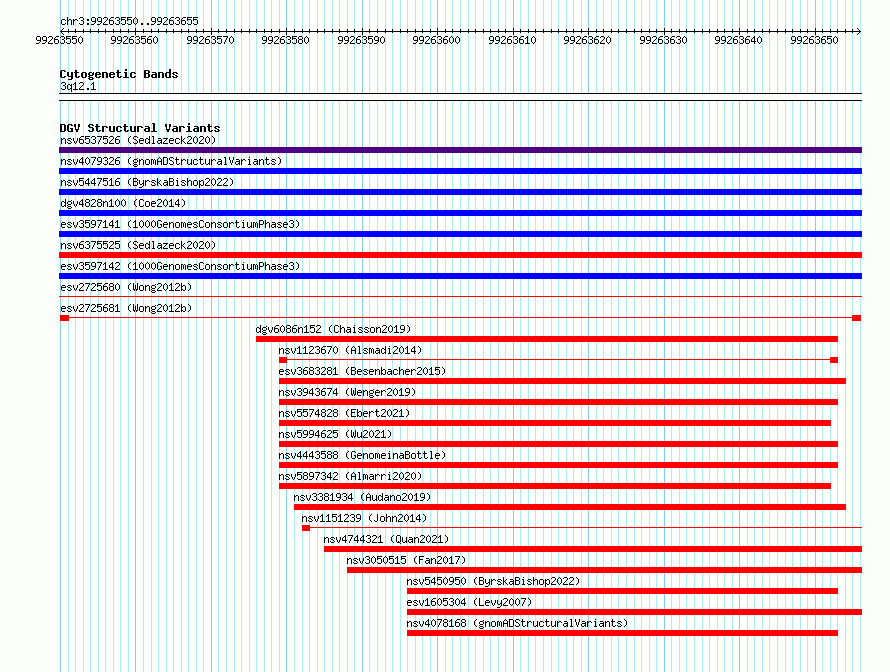Open nsv1123670 (Alsmadi2014) variant label
This screenshot has width=890, height=672.
350,350
